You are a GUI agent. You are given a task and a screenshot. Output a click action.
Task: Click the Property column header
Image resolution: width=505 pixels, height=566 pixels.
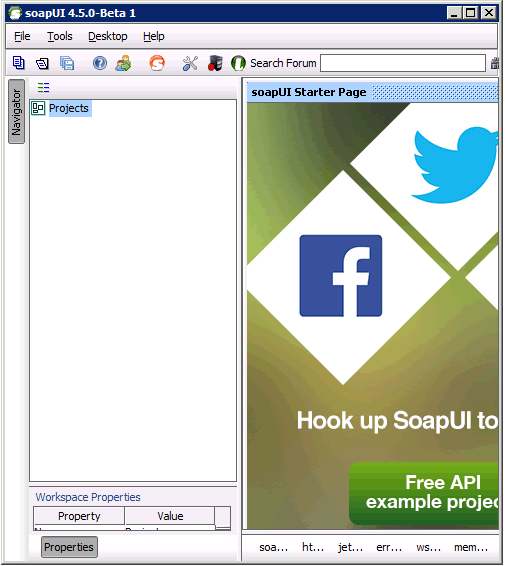point(79,516)
